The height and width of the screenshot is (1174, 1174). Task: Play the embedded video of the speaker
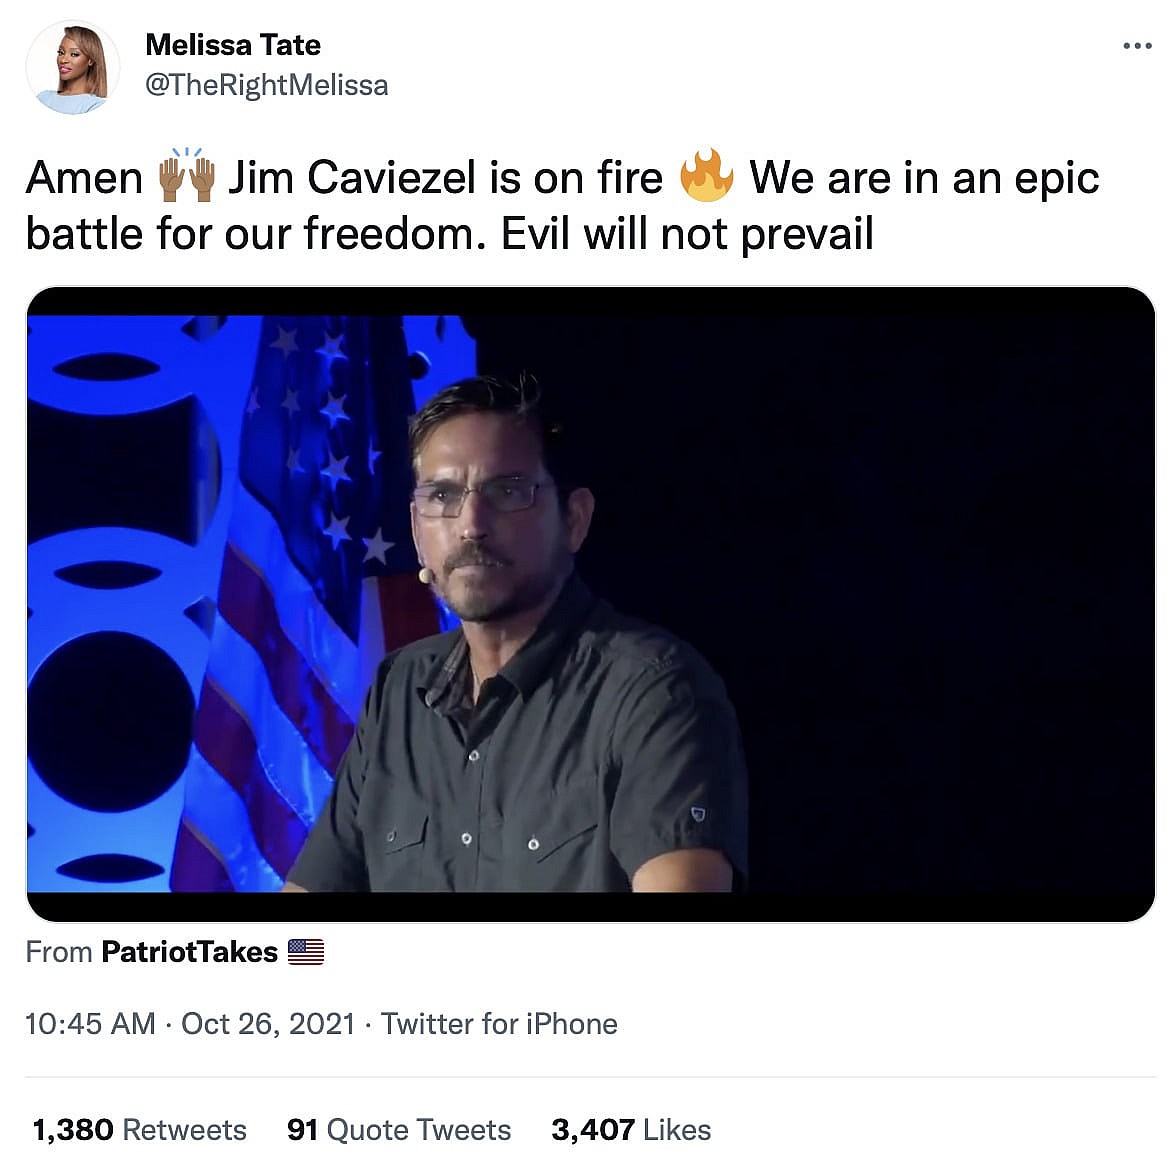click(x=591, y=603)
